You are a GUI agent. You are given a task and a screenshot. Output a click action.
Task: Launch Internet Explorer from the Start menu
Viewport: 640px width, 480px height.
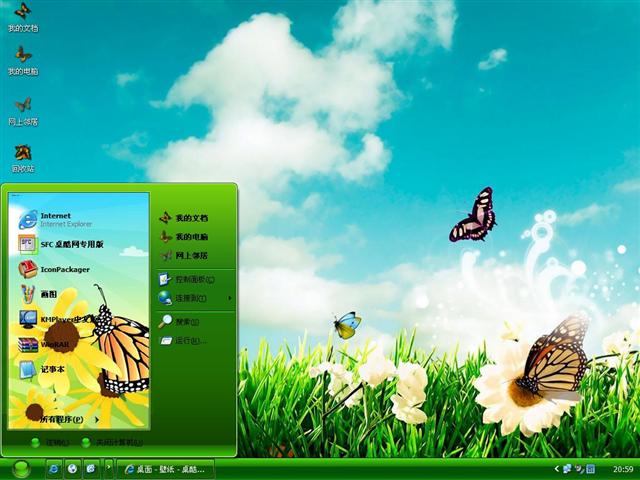point(55,220)
